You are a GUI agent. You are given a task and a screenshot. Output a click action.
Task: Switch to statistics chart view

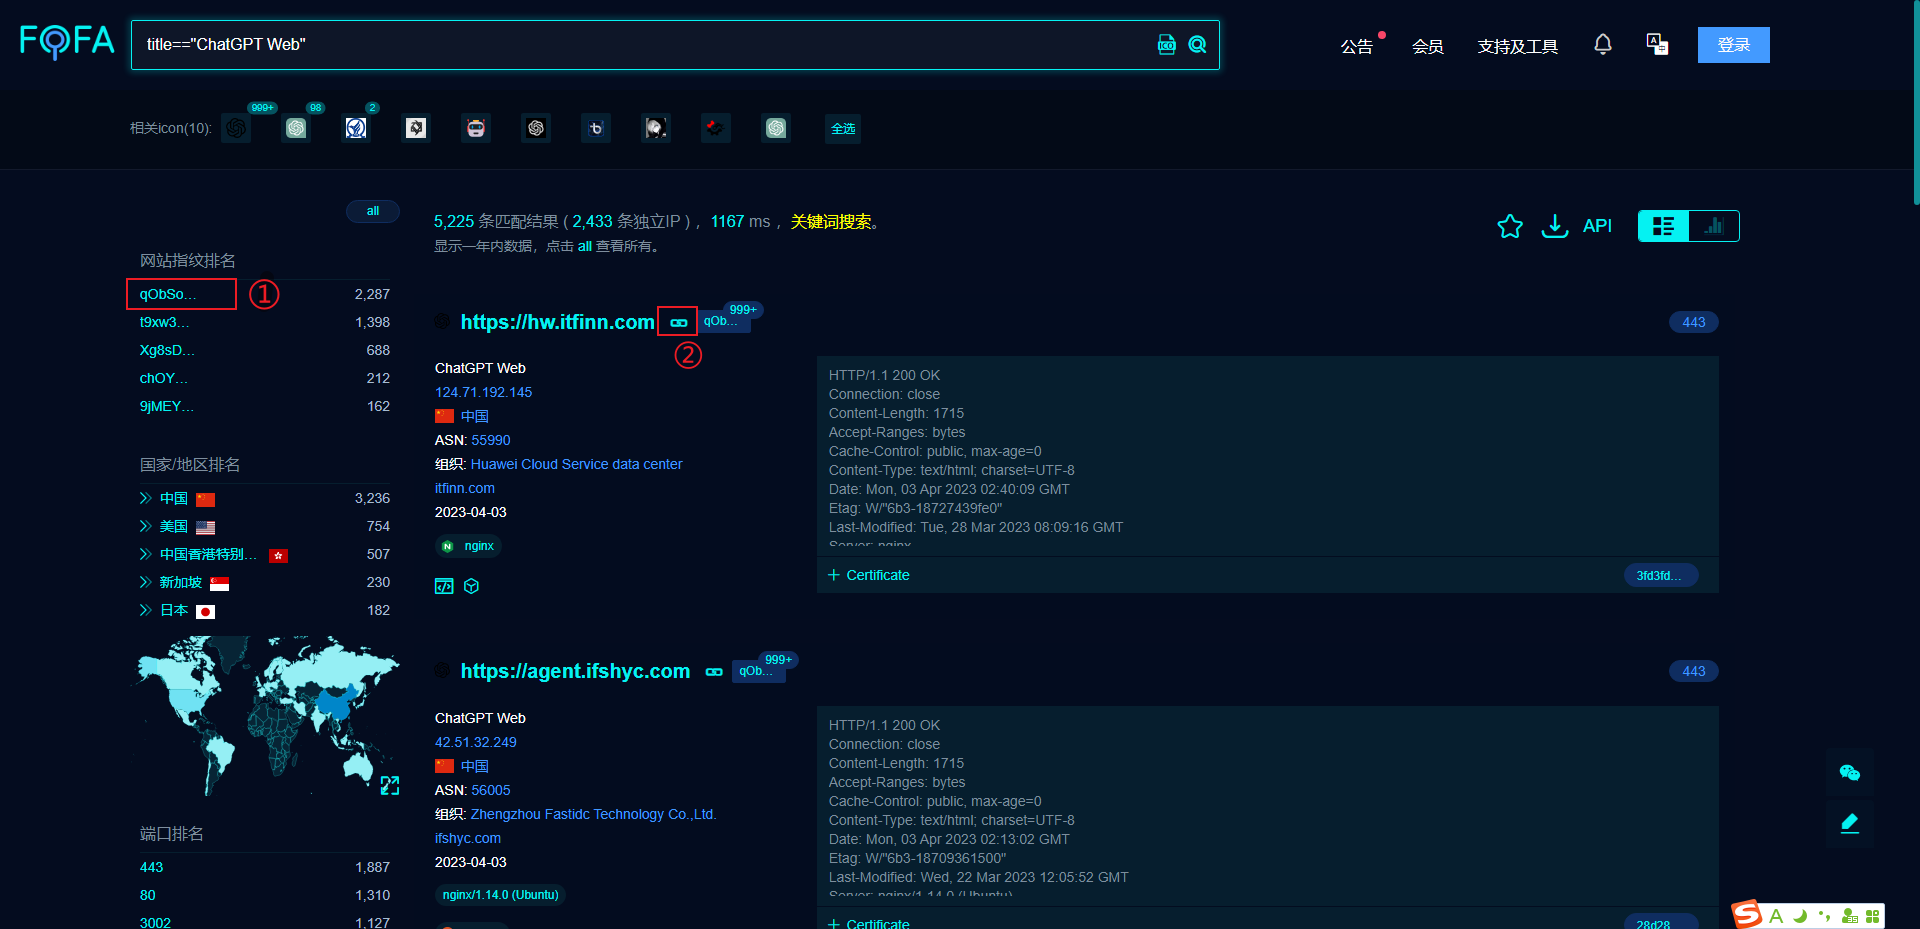[x=1714, y=226]
